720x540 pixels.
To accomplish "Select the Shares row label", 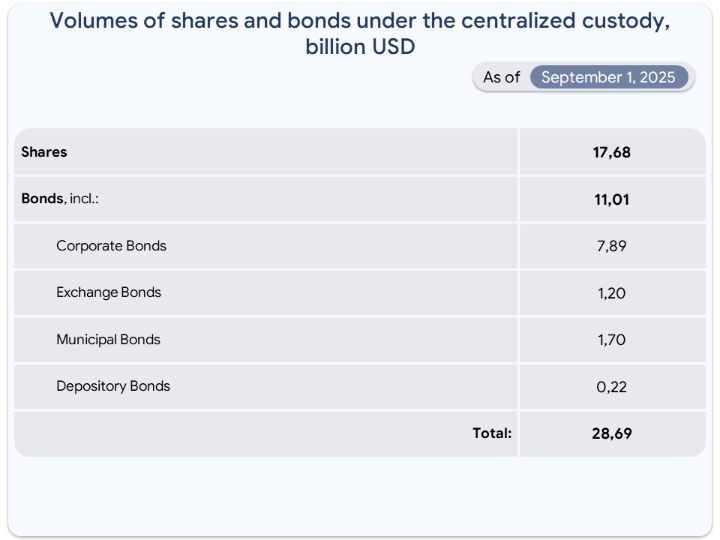I will point(44,152).
